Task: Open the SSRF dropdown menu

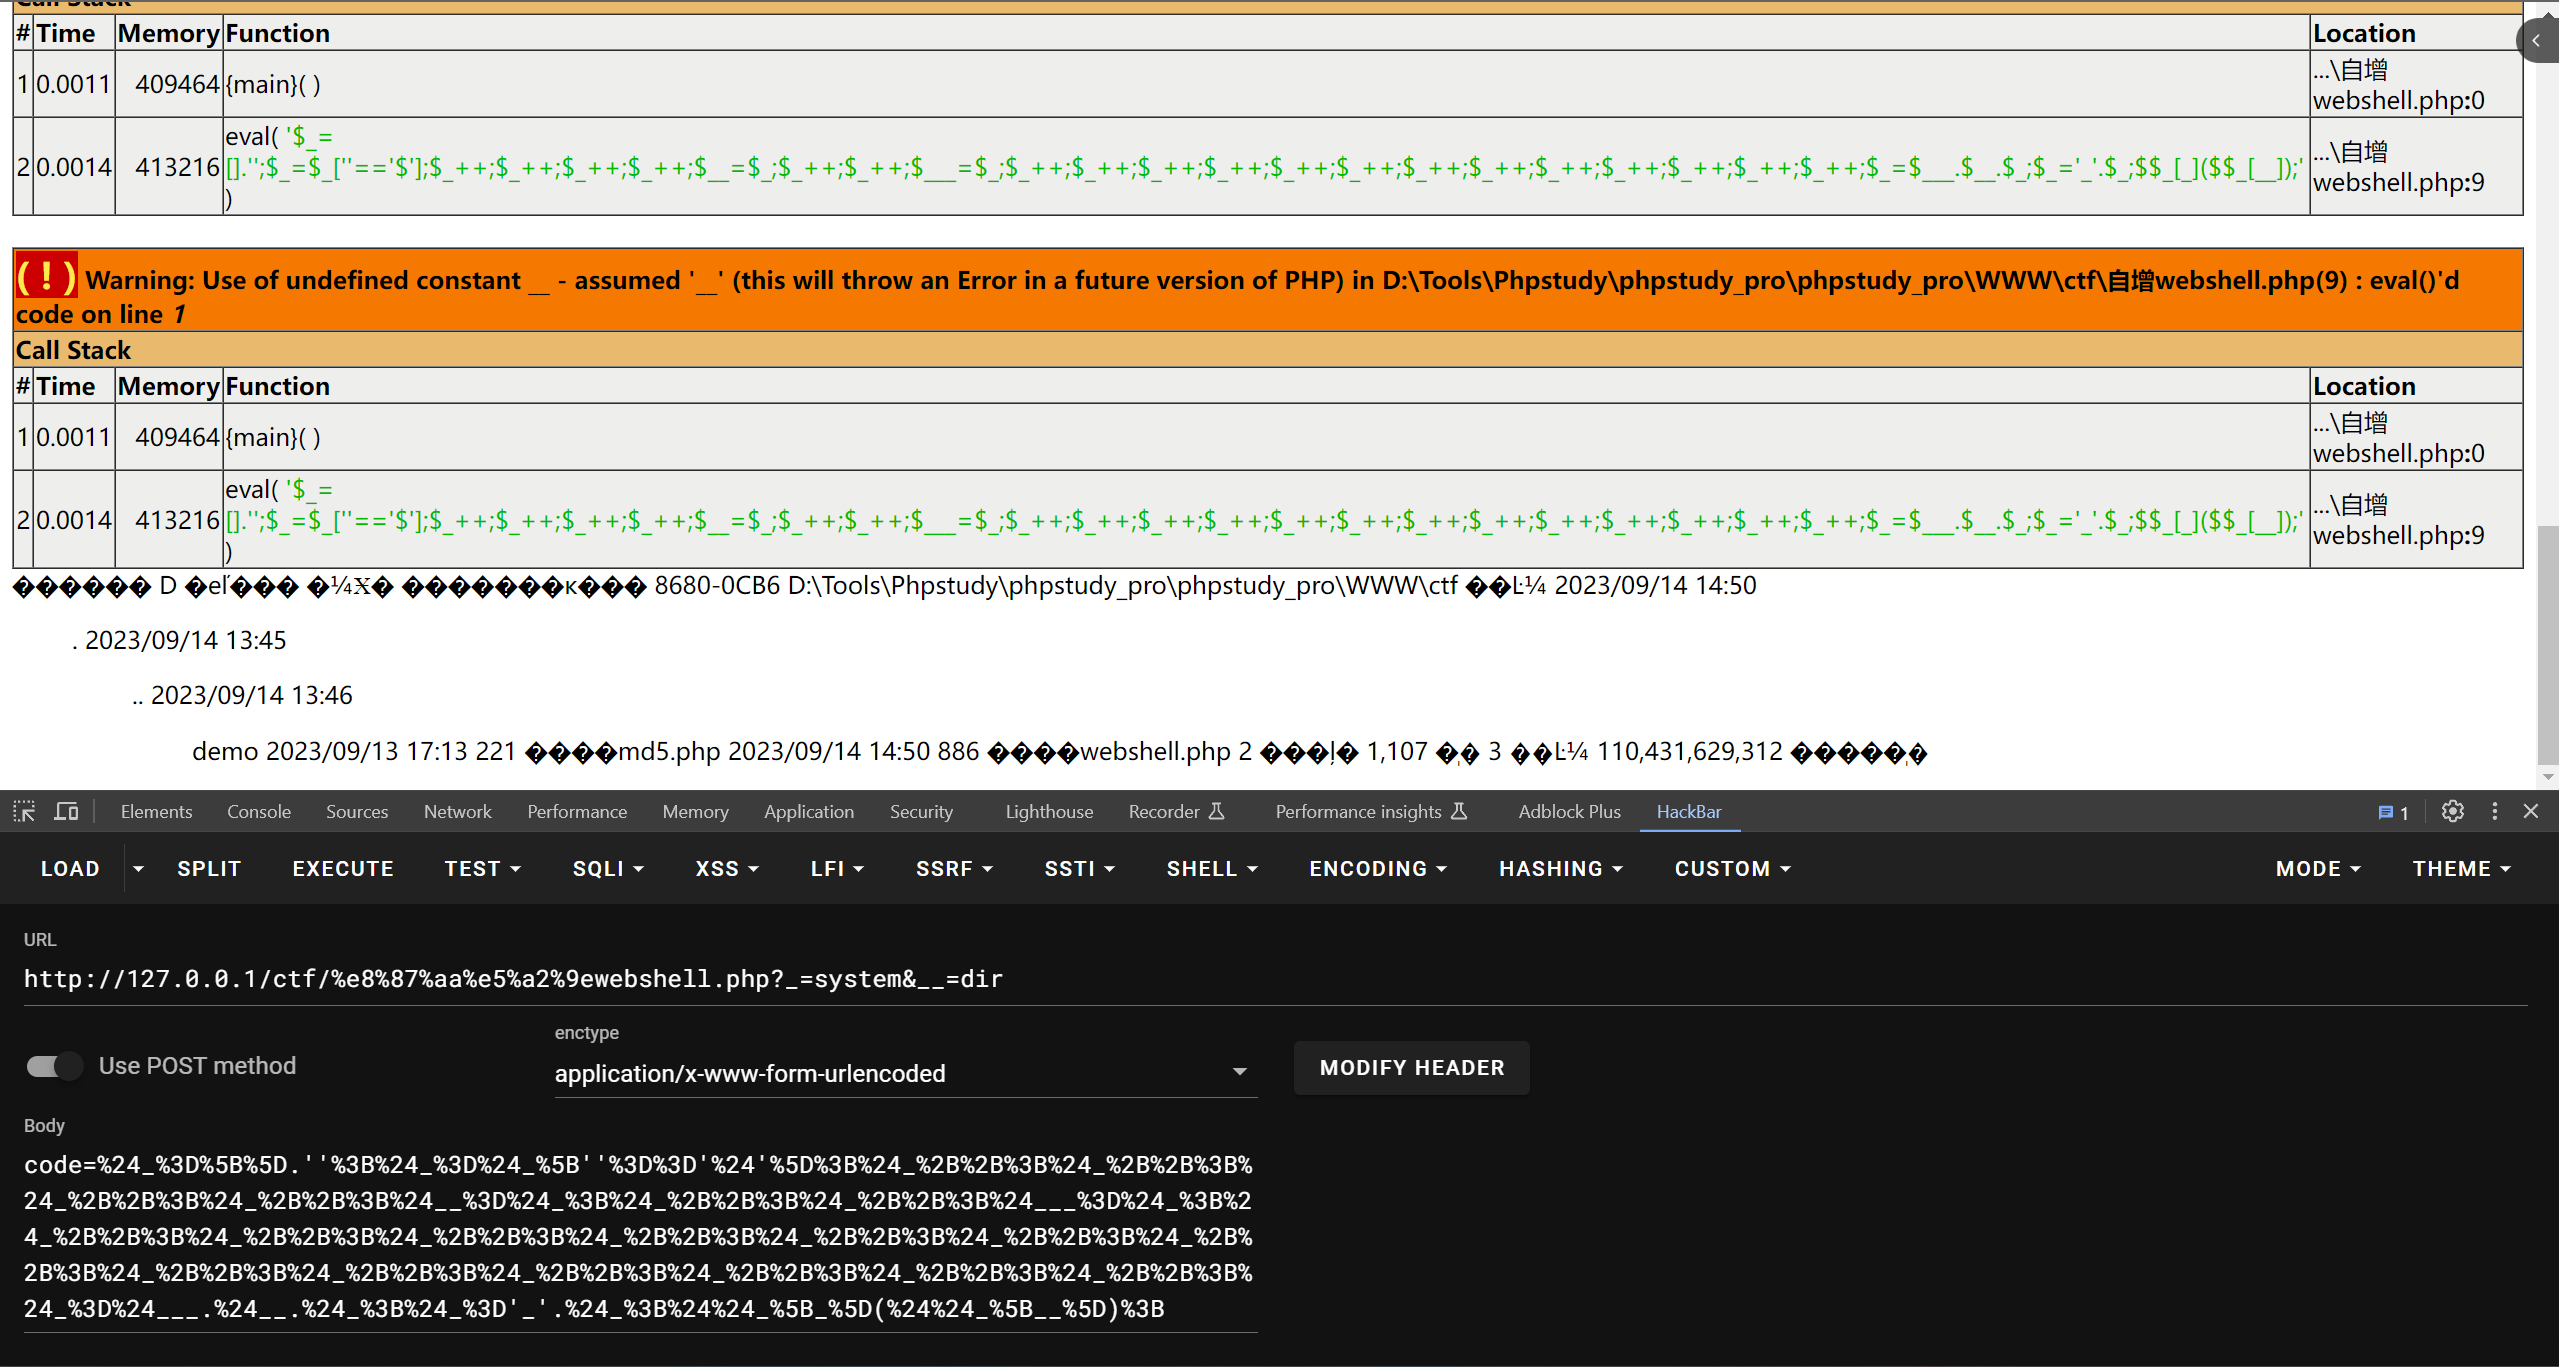Action: point(954,869)
